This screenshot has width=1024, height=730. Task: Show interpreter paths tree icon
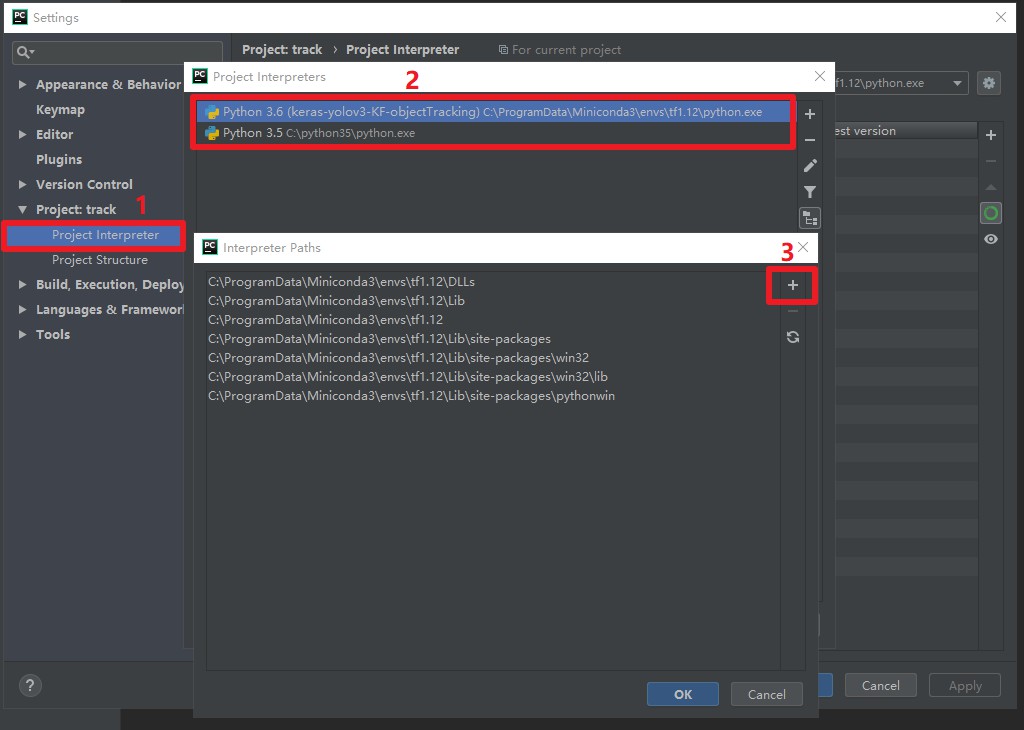[x=810, y=218]
